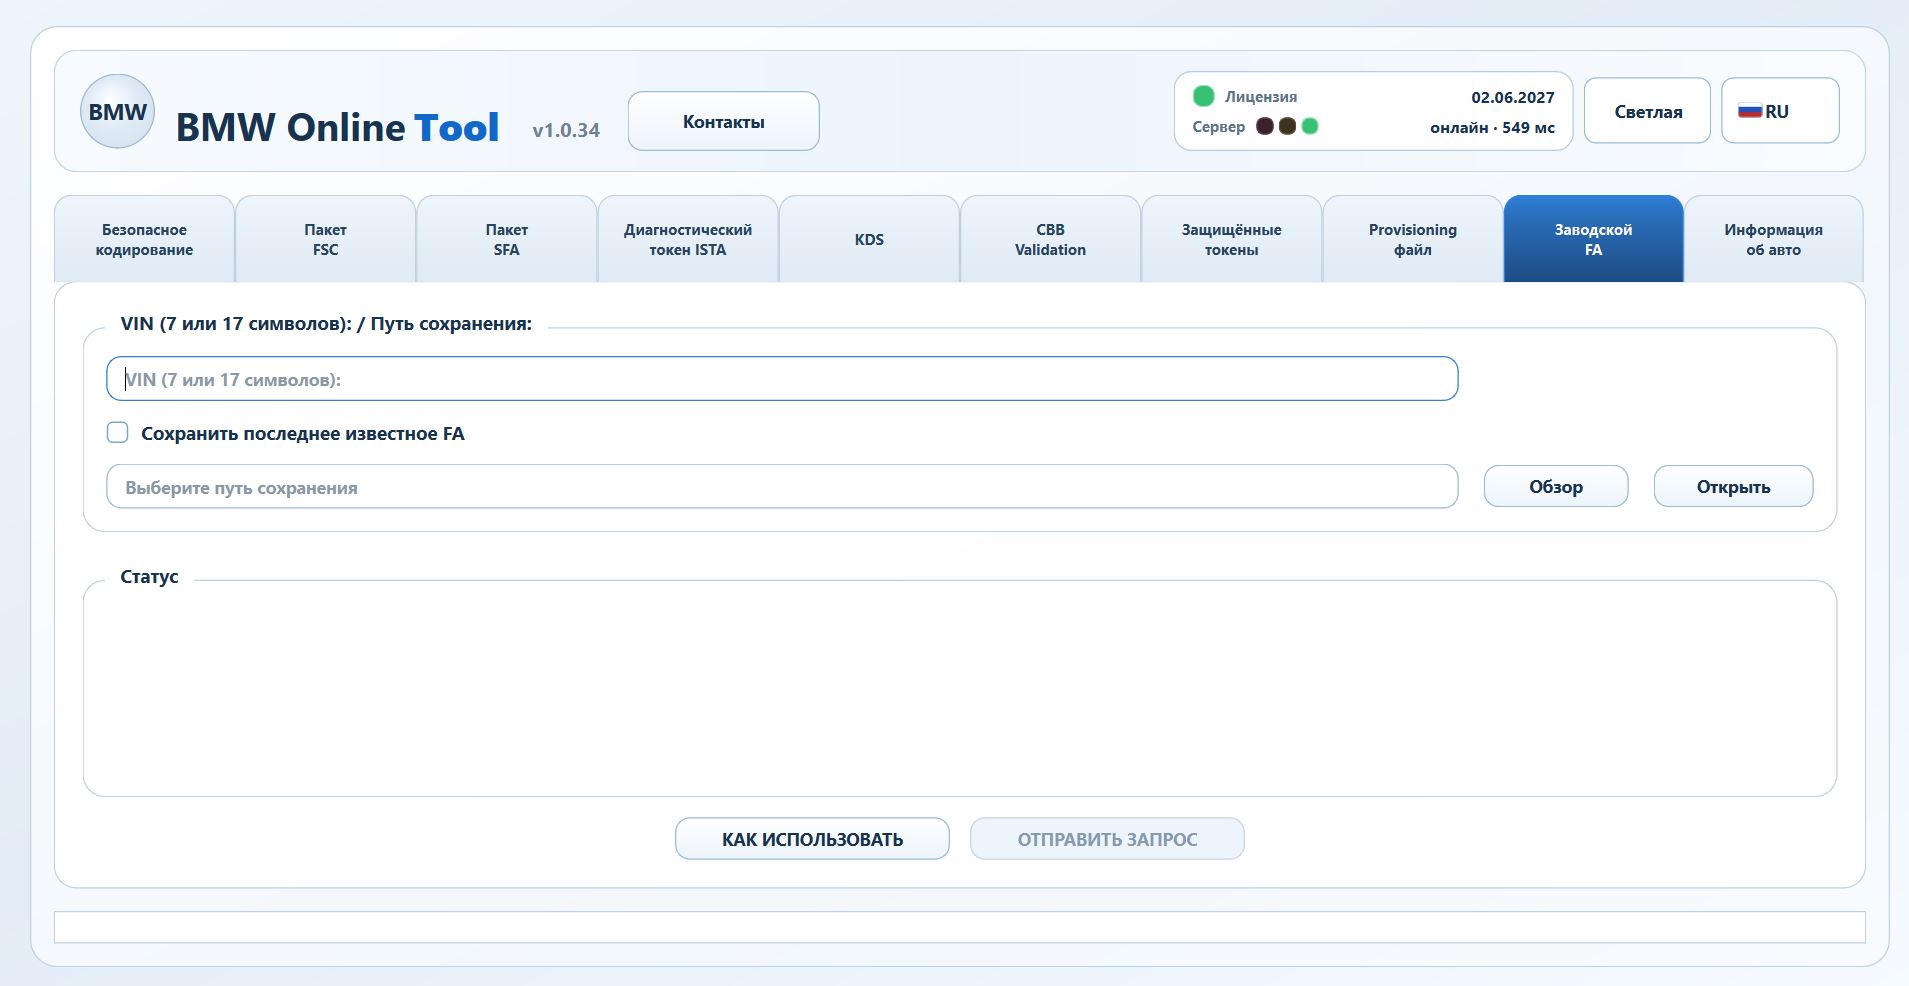The width and height of the screenshot is (1909, 986).
Task: Open the Контакты button
Action: click(x=724, y=122)
